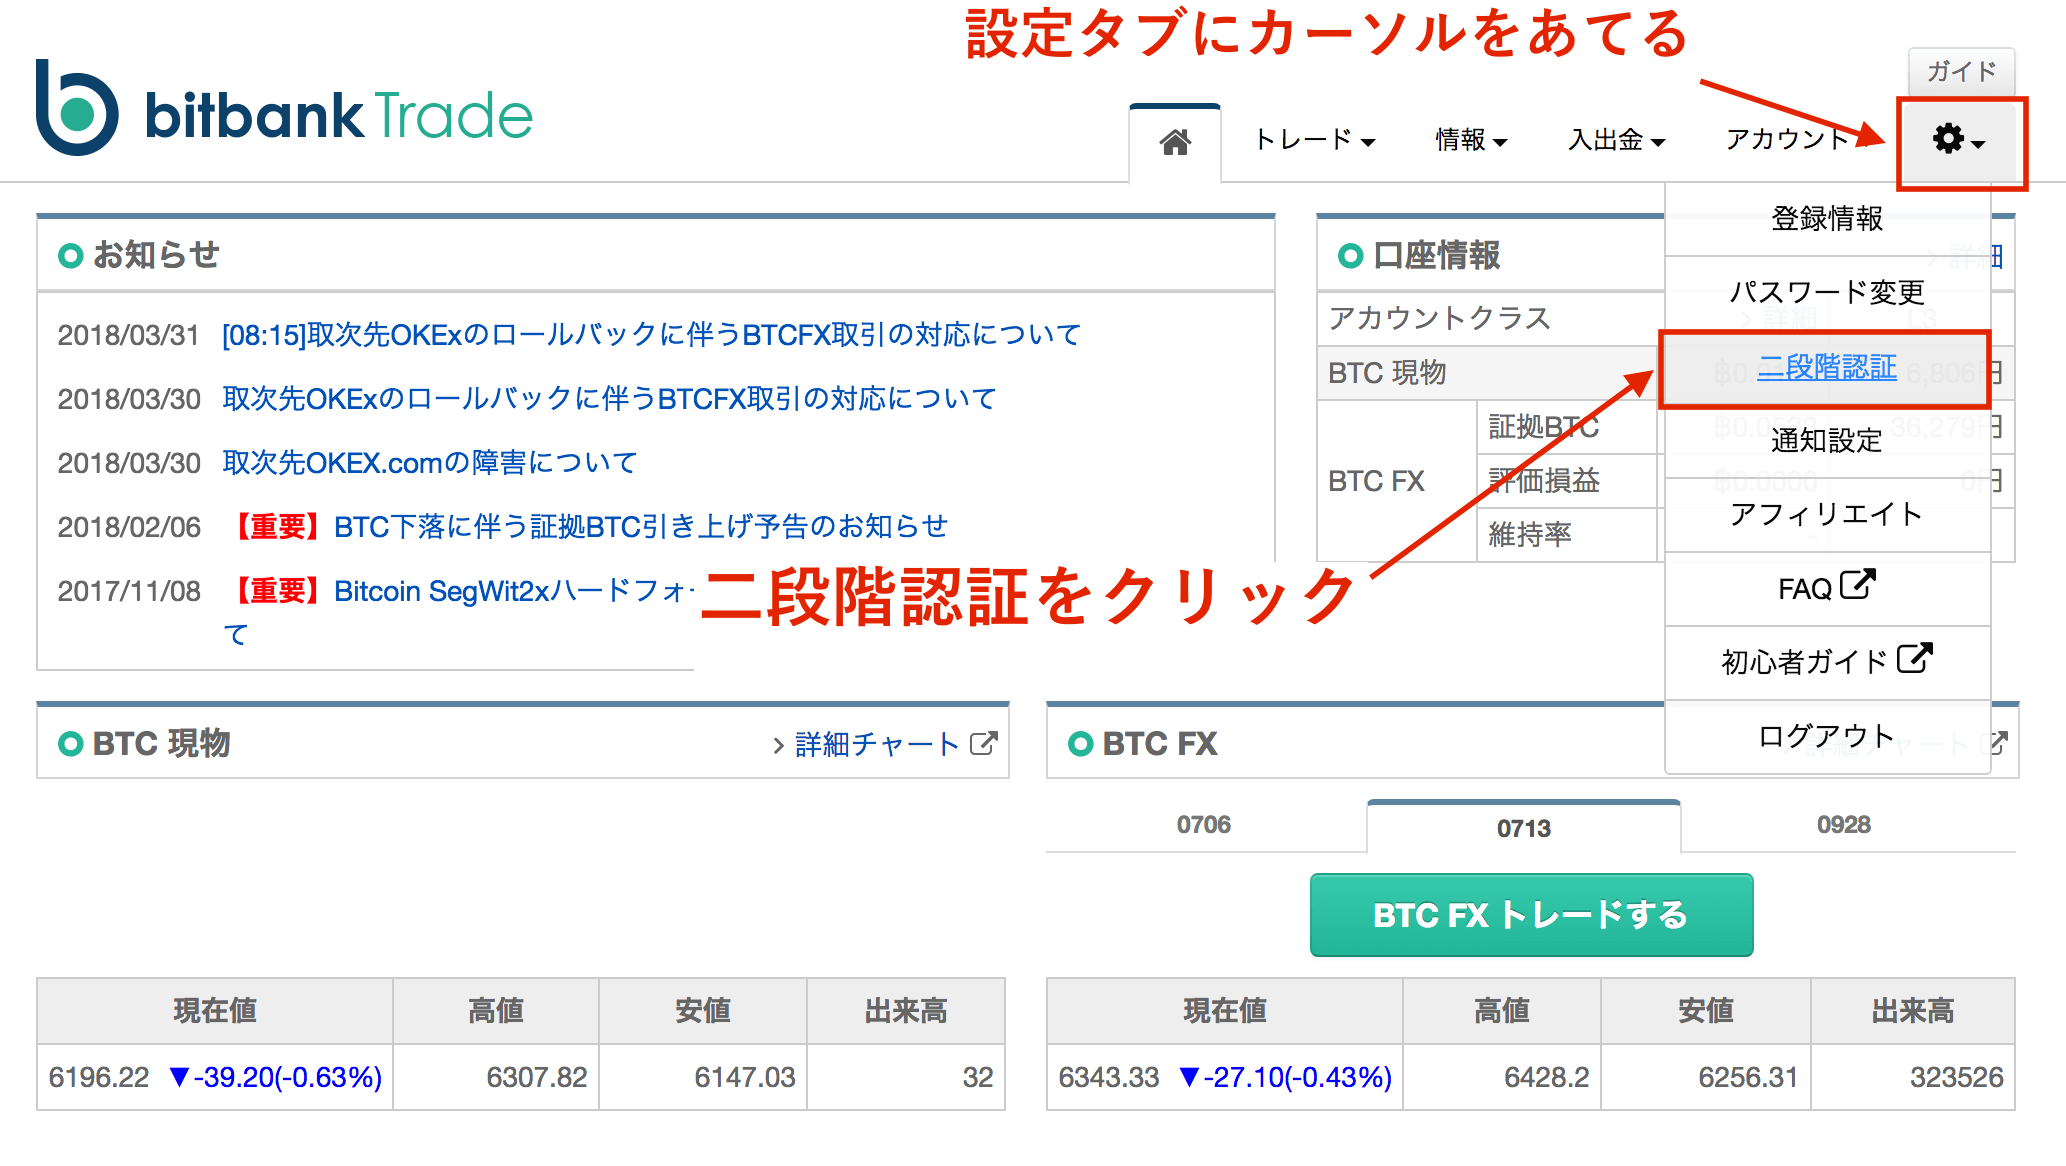Click BTC FX volume value 323526
Image resolution: width=2066 pixels, height=1166 pixels.
(1956, 1077)
